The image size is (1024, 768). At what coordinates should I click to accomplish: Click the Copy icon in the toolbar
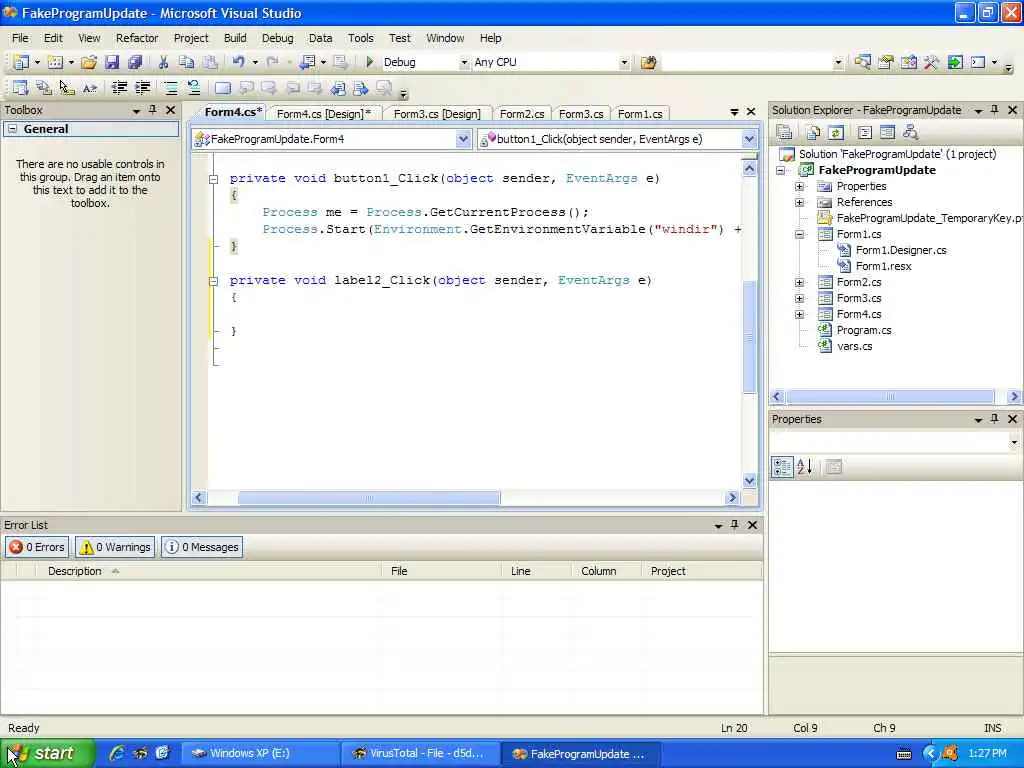pos(186,63)
